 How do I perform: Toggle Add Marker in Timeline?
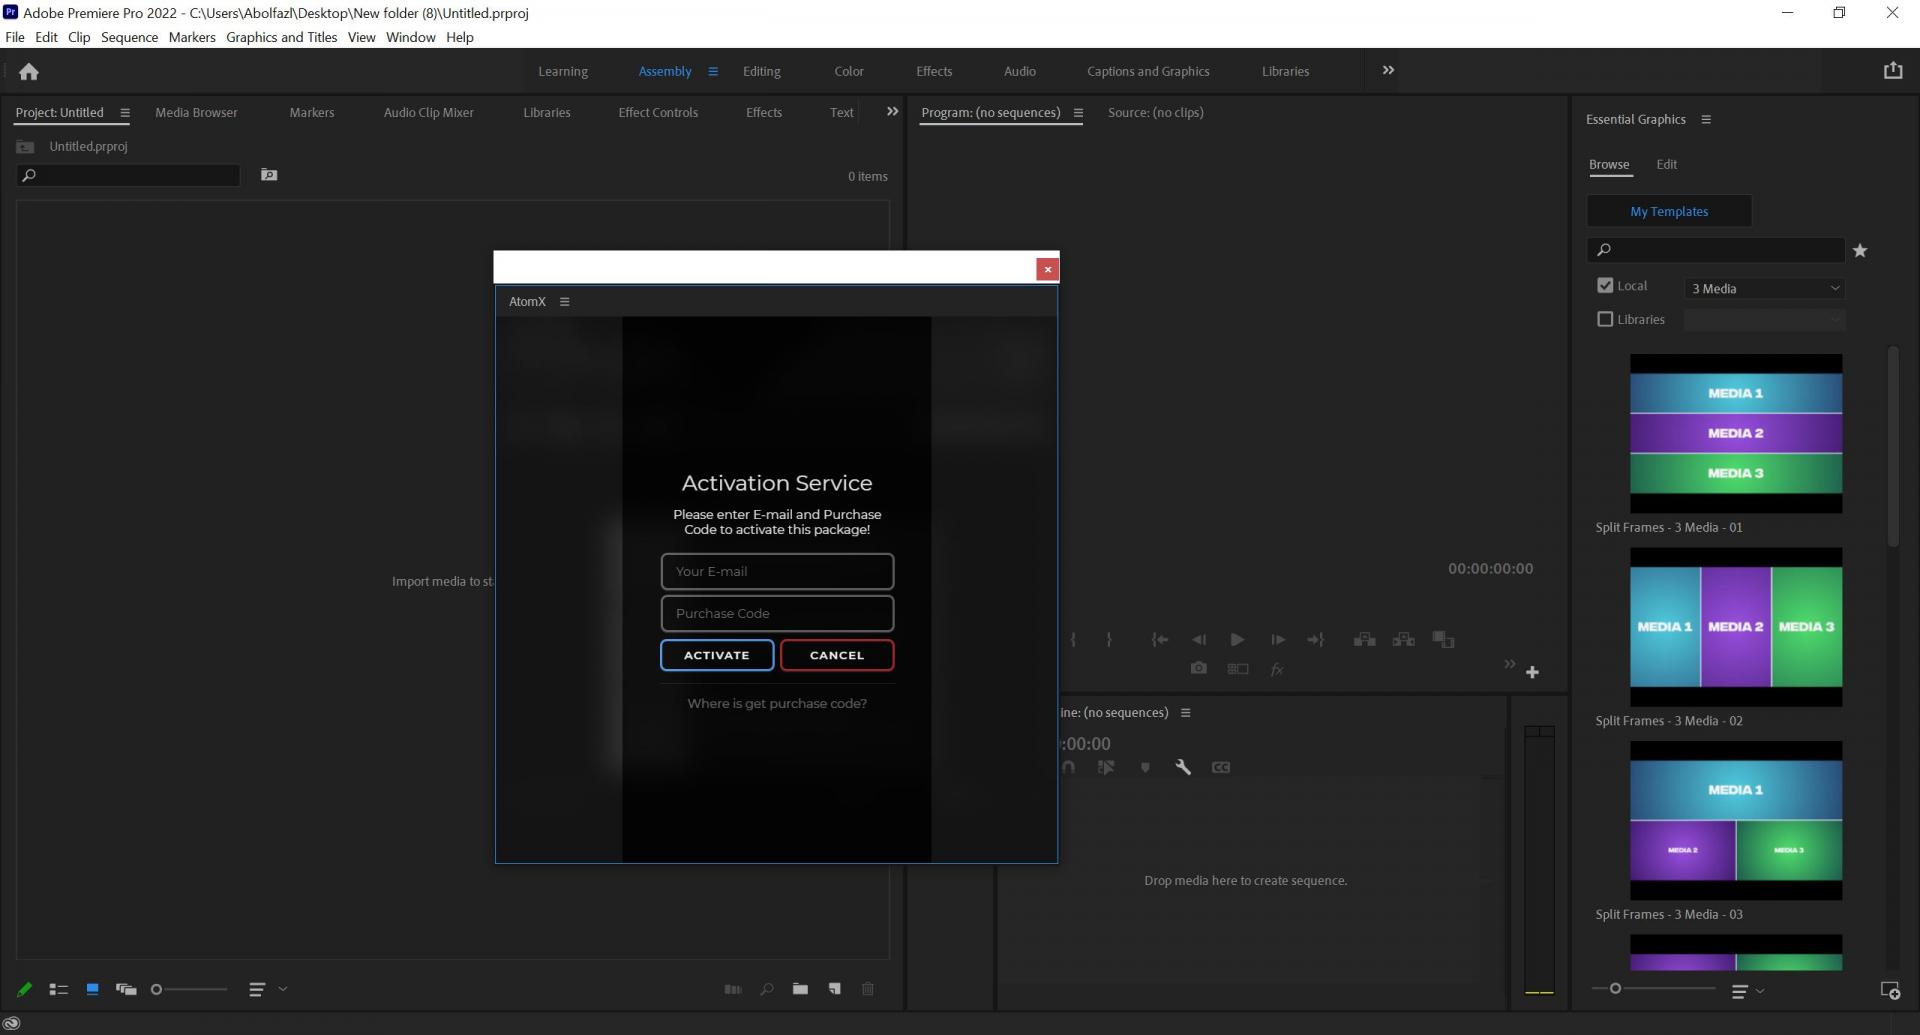click(x=1145, y=767)
